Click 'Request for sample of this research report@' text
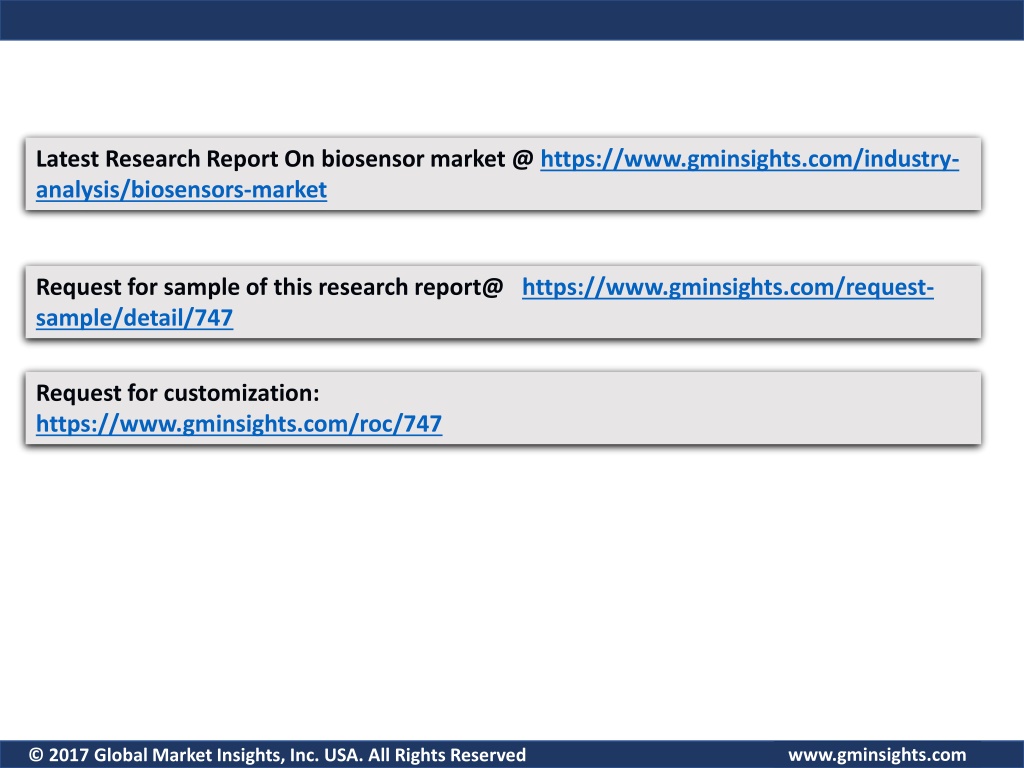This screenshot has width=1024, height=768. tap(270, 287)
